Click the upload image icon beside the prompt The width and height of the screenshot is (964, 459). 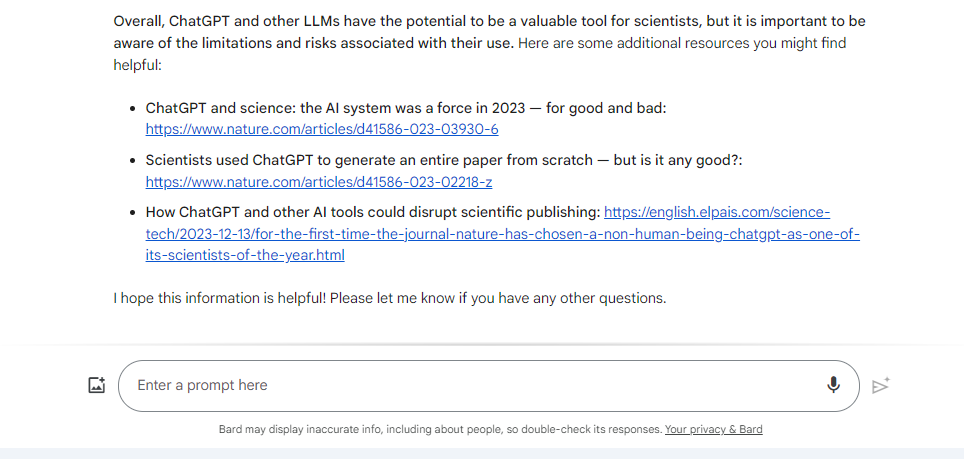[x=97, y=385]
